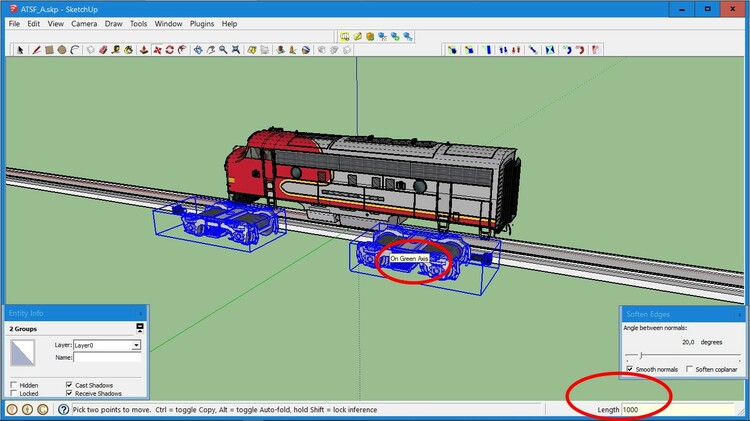Open the Draw menu
Viewport: 750px width, 421px height.
coord(114,23)
